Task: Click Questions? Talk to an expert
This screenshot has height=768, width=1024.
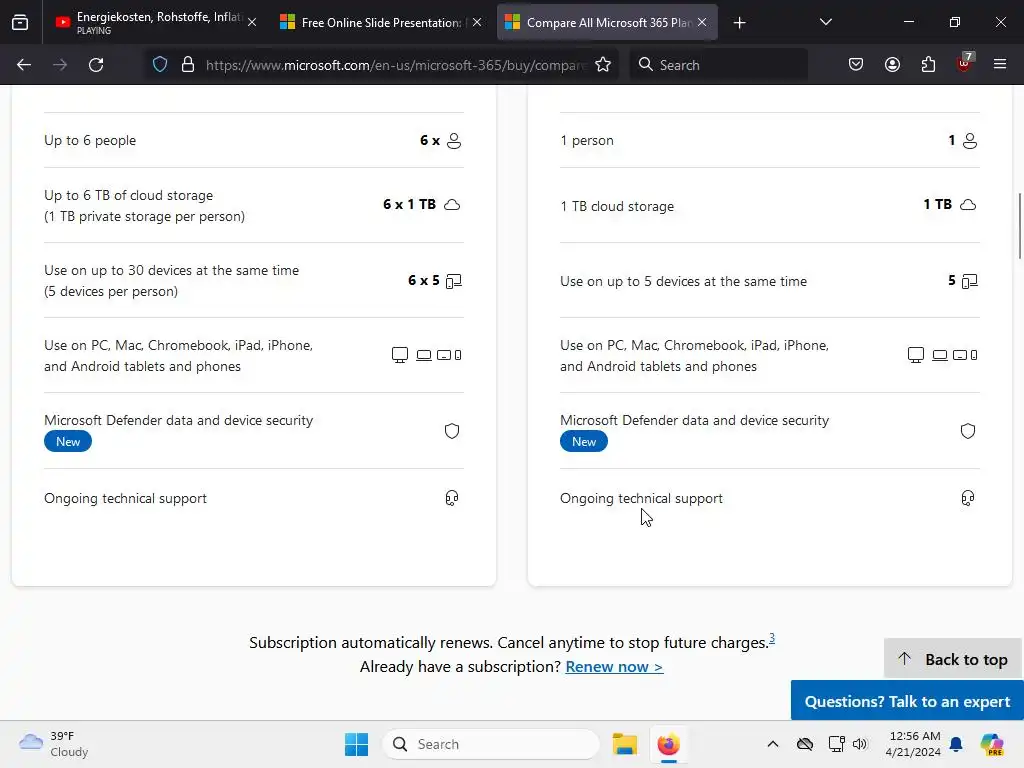Action: click(x=907, y=701)
